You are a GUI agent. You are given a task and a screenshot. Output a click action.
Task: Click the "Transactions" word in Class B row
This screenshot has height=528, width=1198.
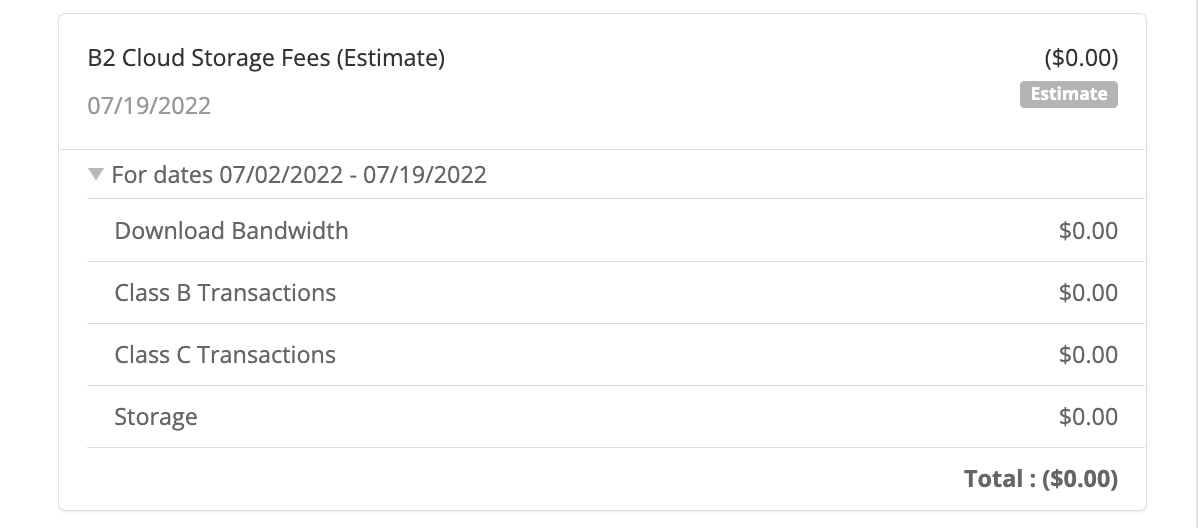point(267,293)
